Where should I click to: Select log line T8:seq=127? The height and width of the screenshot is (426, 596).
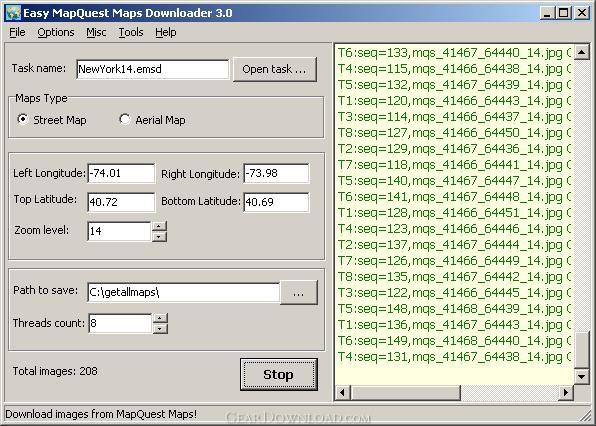(455, 132)
